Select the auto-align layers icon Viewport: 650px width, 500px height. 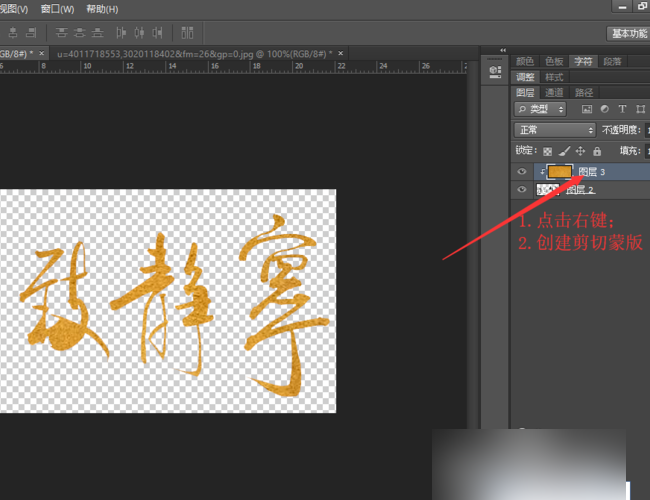pyautogui.click(x=187, y=33)
